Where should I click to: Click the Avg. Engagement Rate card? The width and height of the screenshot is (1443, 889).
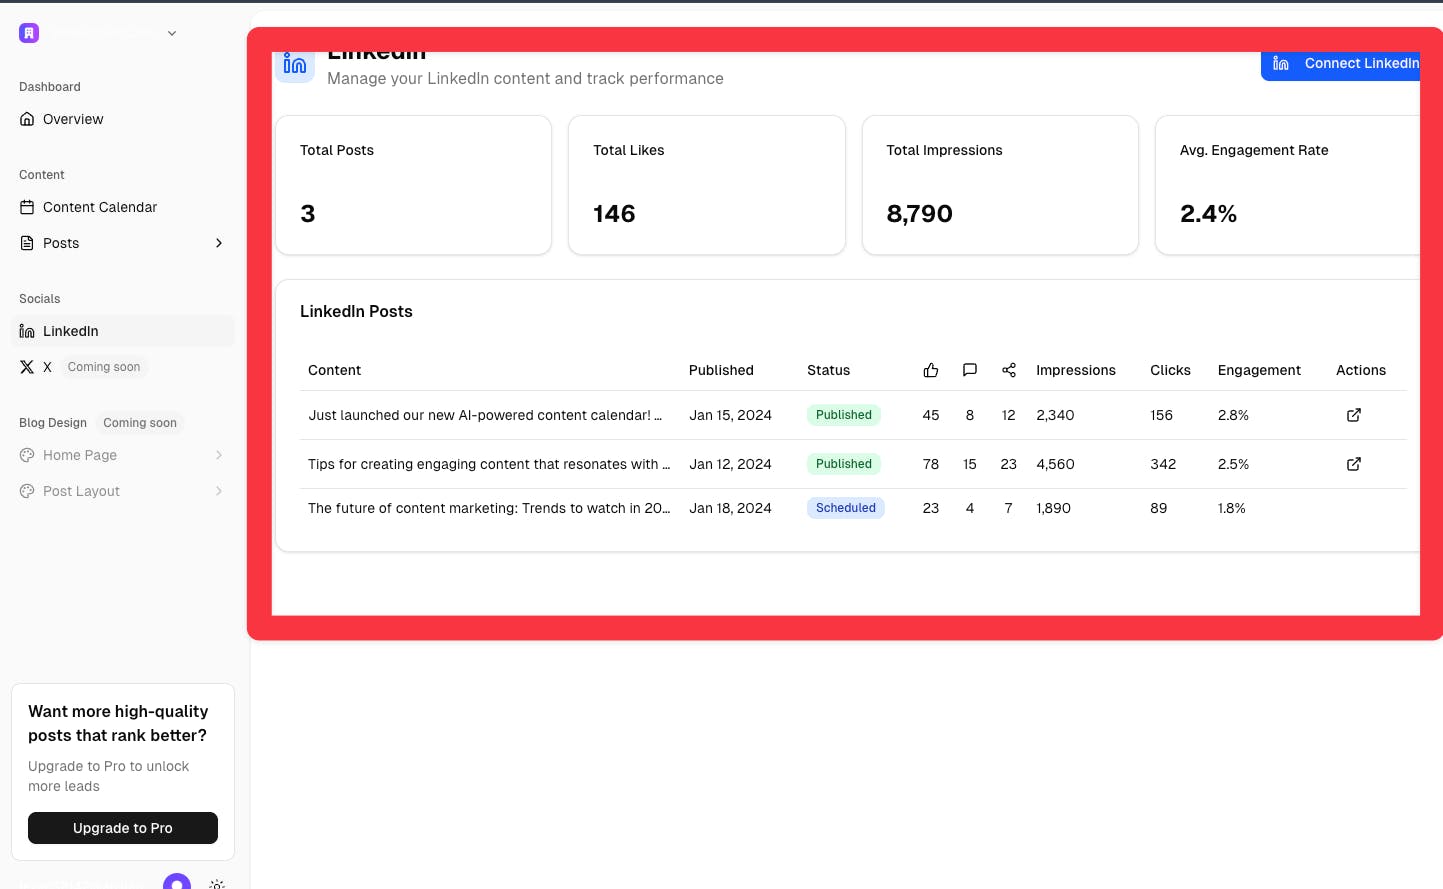[1288, 185]
